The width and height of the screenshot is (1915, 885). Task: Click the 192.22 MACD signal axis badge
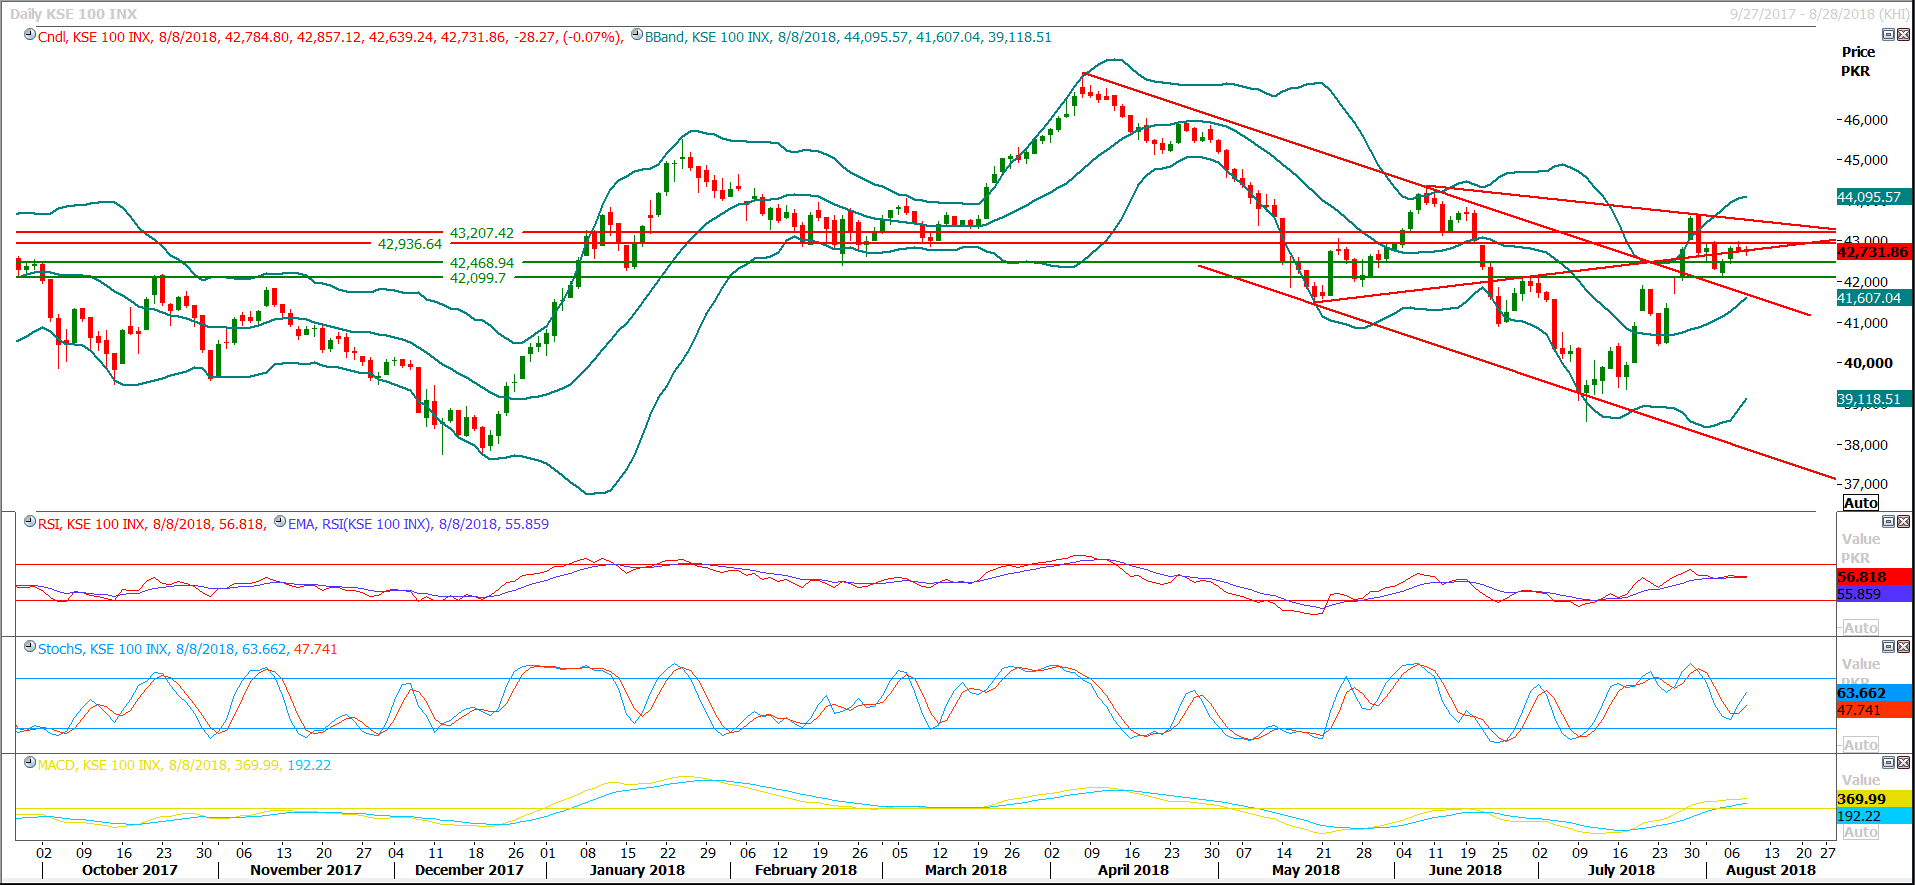pyautogui.click(x=1874, y=816)
